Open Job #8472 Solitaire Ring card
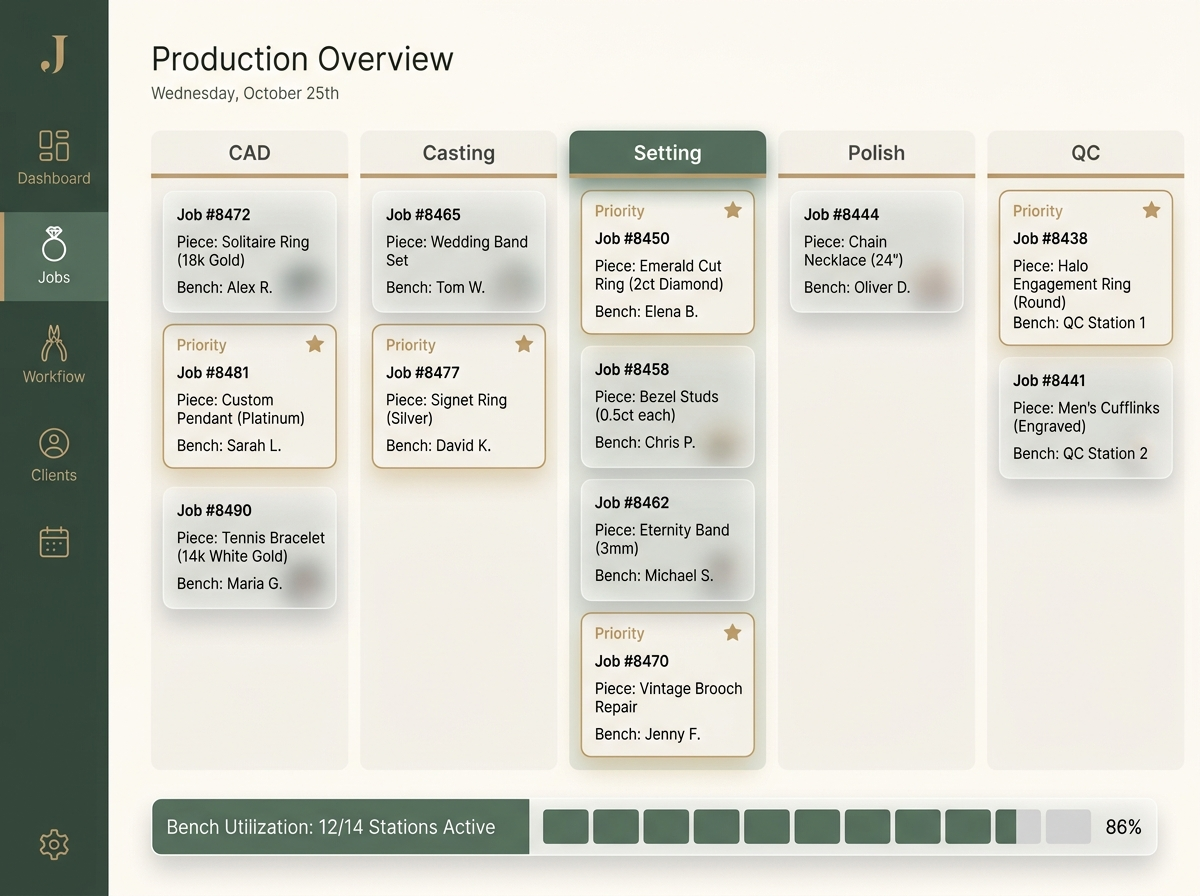Image resolution: width=1200 pixels, height=896 pixels. point(250,252)
